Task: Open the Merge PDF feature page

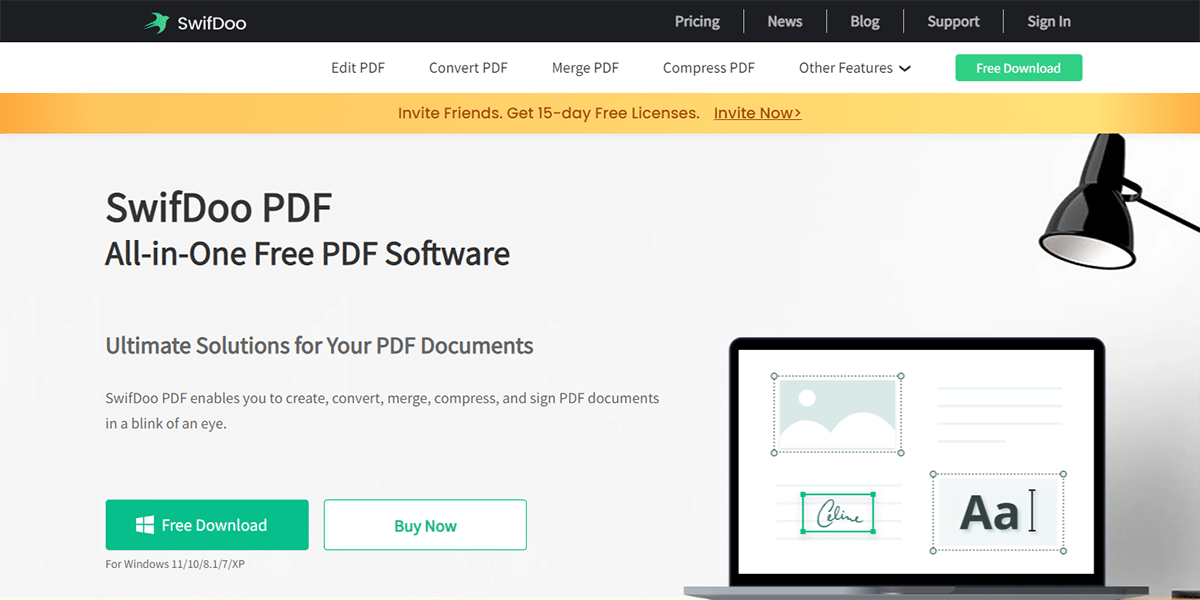Action: pos(585,68)
